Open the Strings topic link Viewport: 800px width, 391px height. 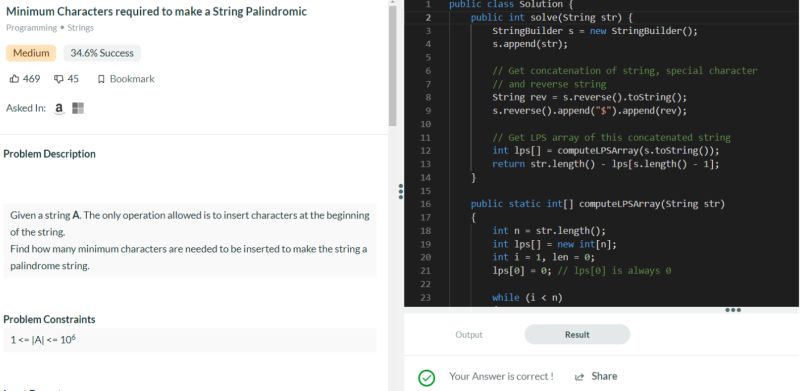(81, 28)
